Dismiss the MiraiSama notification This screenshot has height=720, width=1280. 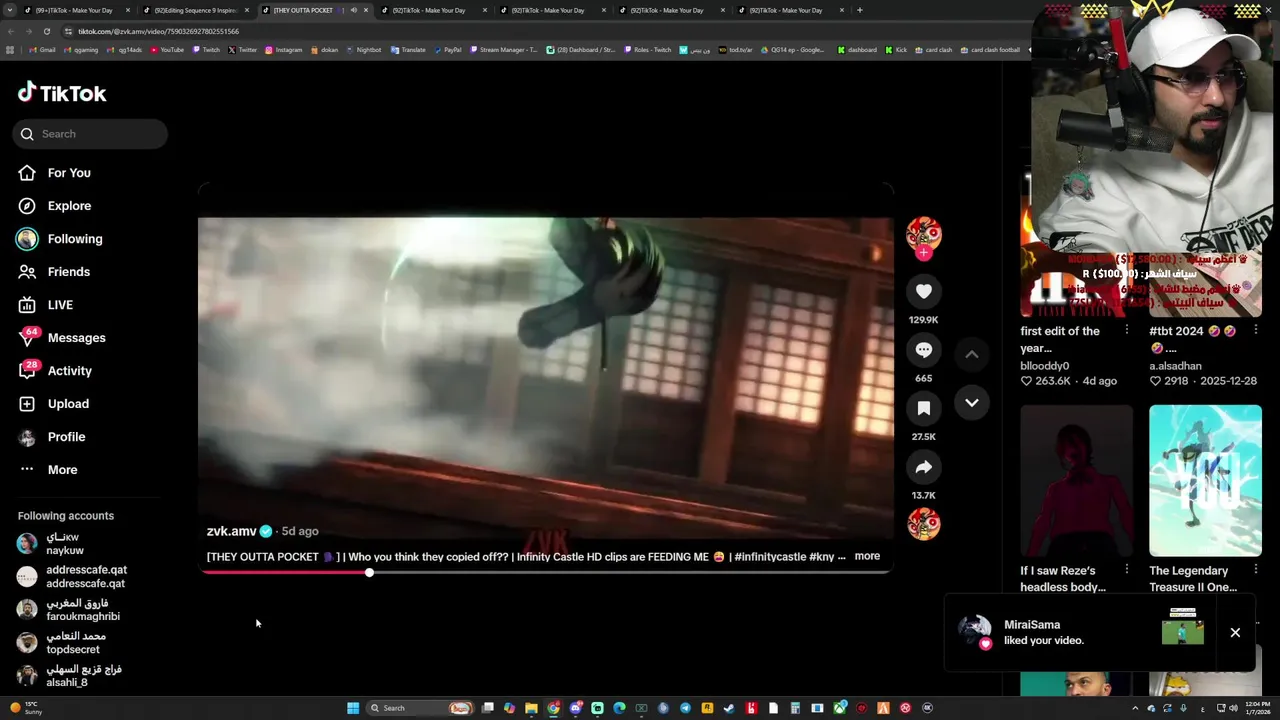1235,632
